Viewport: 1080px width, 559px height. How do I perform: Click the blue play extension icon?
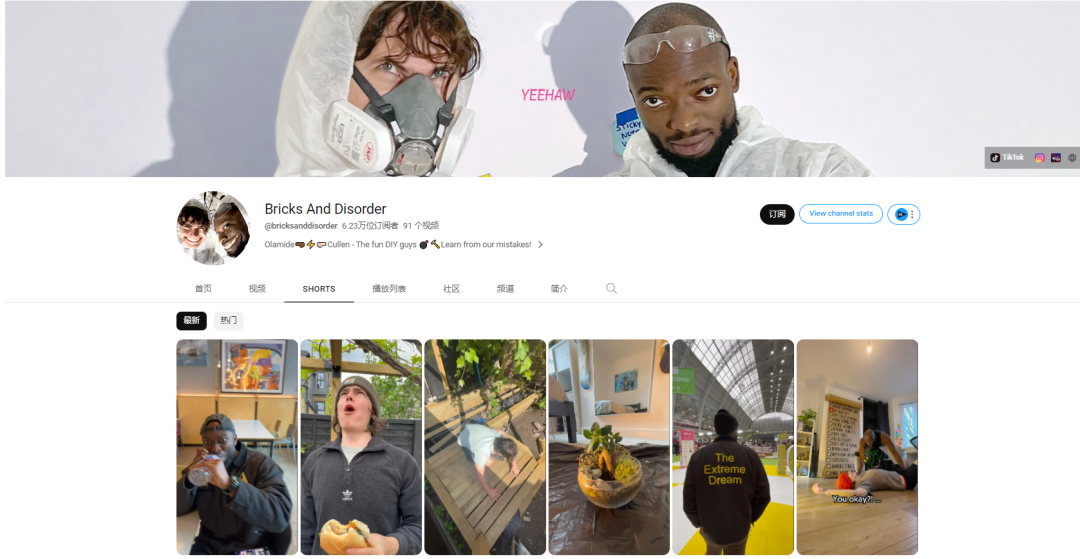pyautogui.click(x=900, y=214)
